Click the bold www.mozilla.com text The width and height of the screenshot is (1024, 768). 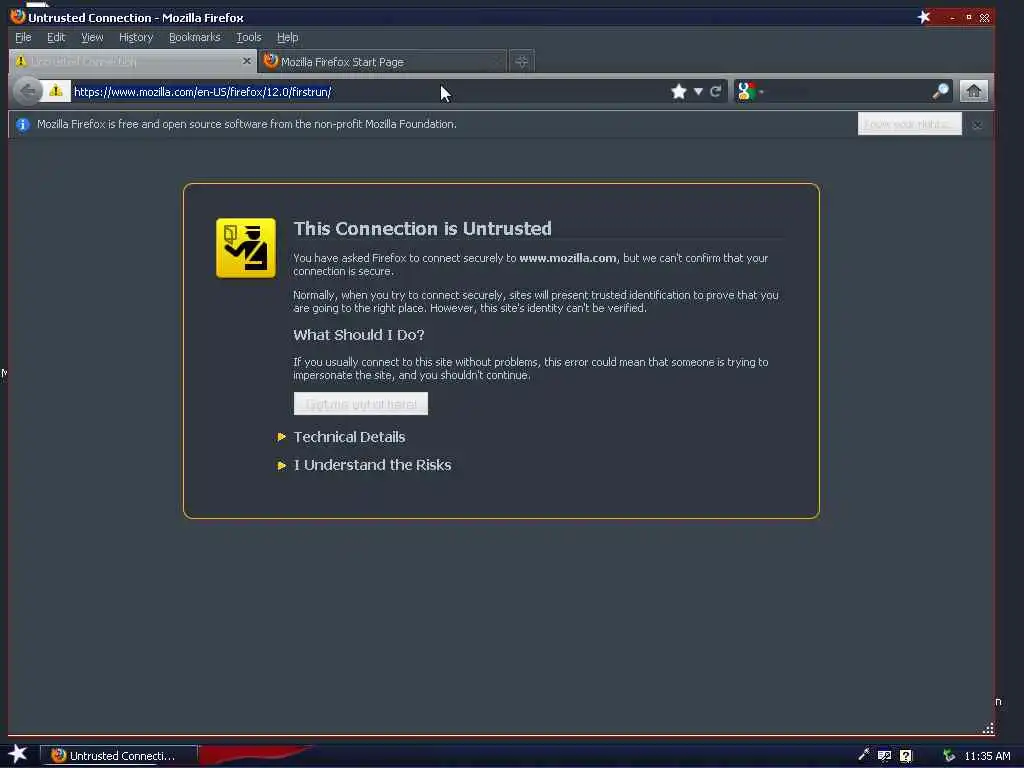(x=568, y=258)
